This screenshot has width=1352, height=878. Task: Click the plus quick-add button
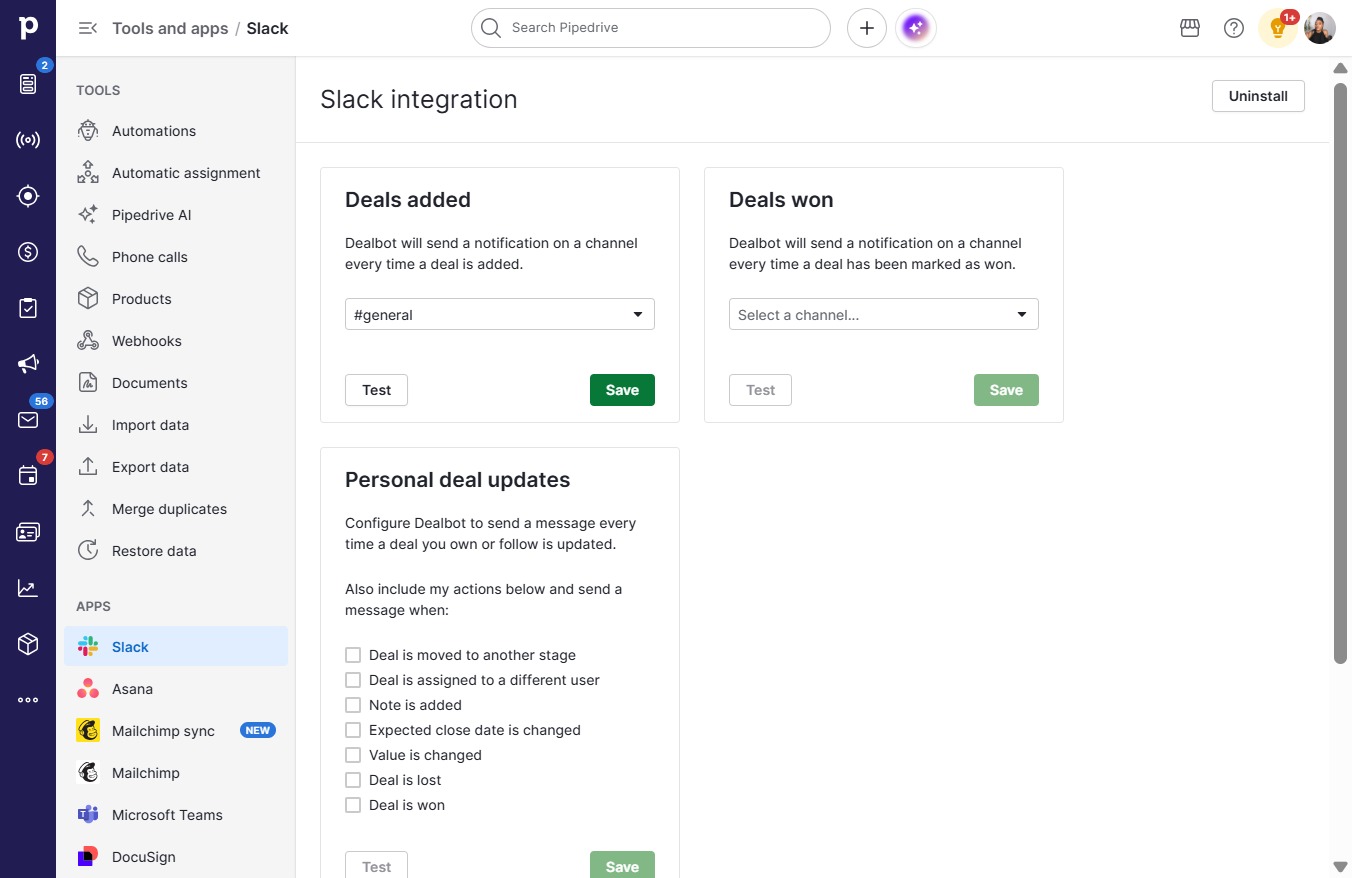tap(867, 28)
